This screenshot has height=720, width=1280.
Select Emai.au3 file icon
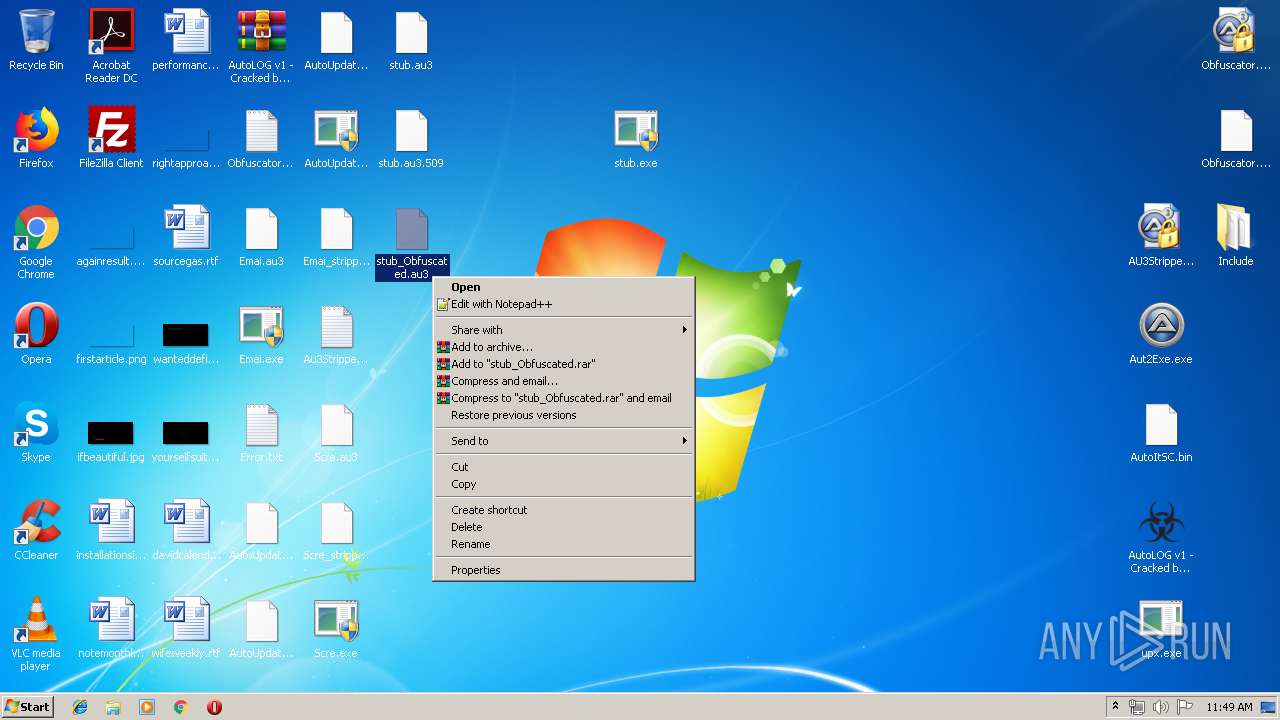coord(261,236)
